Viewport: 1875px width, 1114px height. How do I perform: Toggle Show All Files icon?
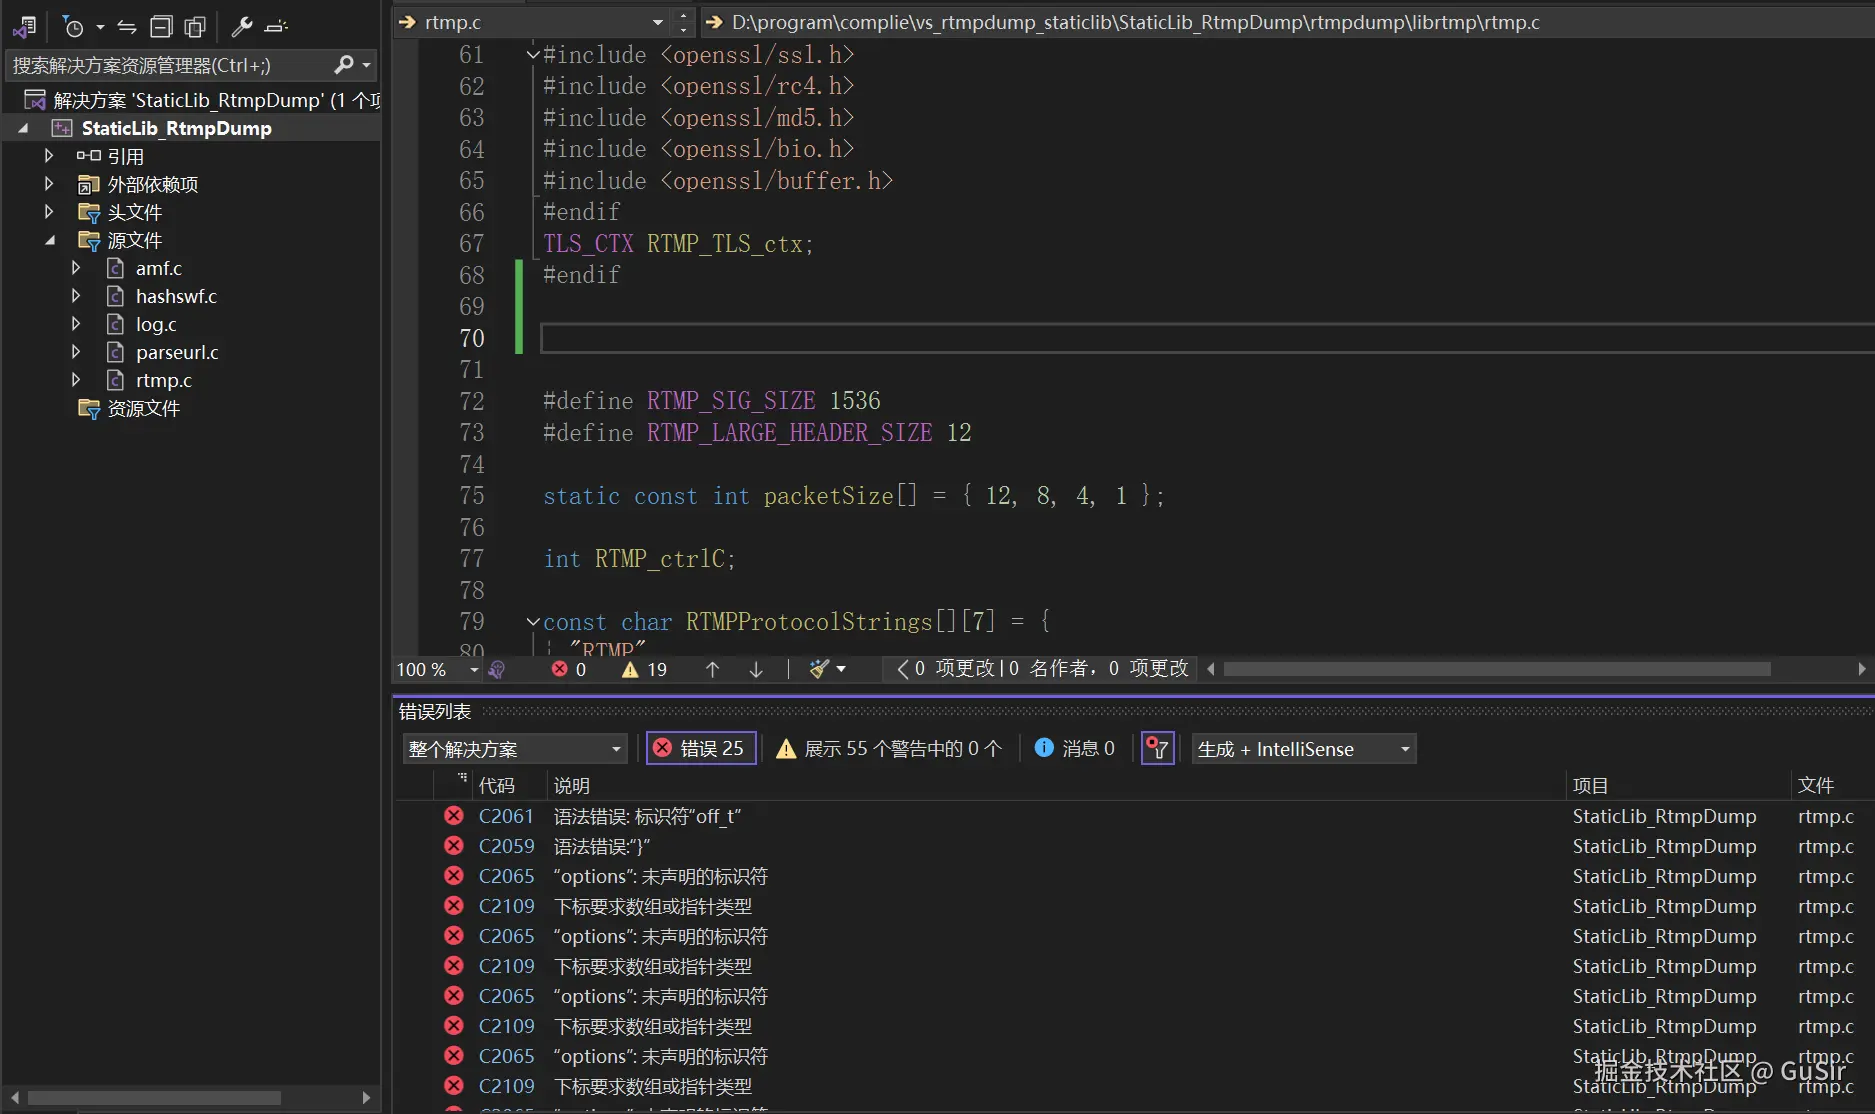195,26
